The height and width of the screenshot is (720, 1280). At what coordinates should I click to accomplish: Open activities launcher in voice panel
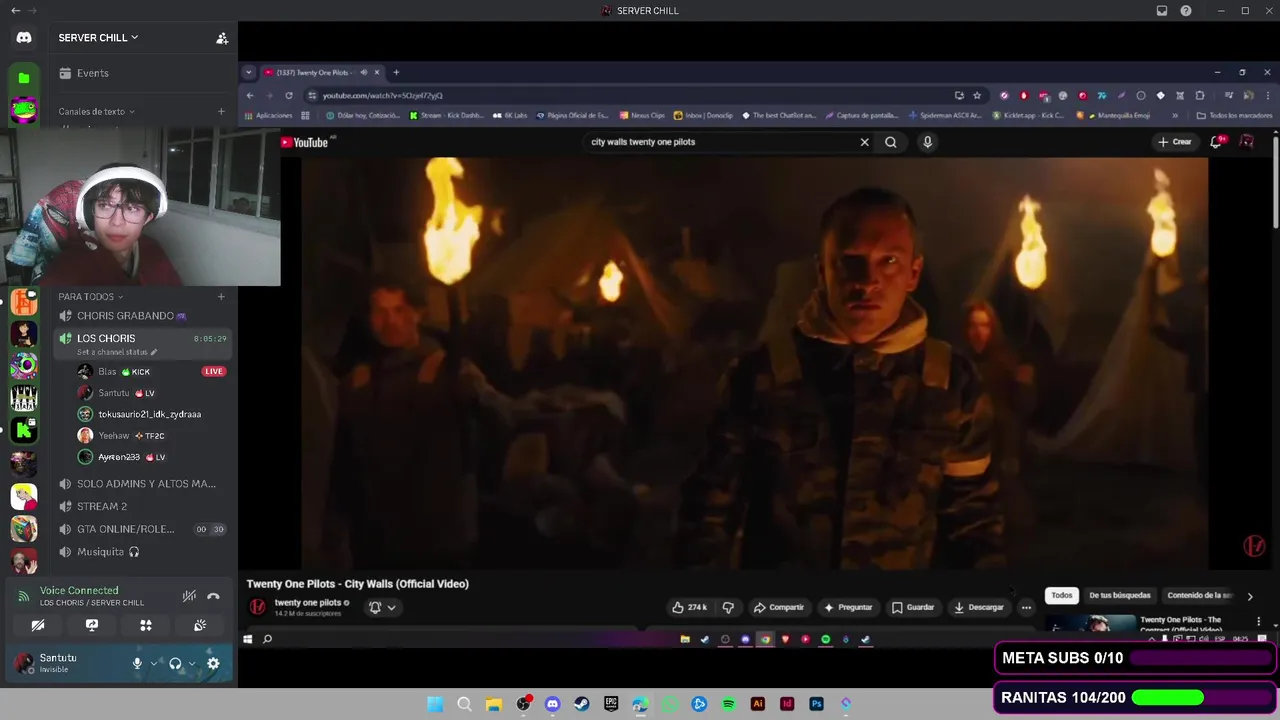coord(146,625)
